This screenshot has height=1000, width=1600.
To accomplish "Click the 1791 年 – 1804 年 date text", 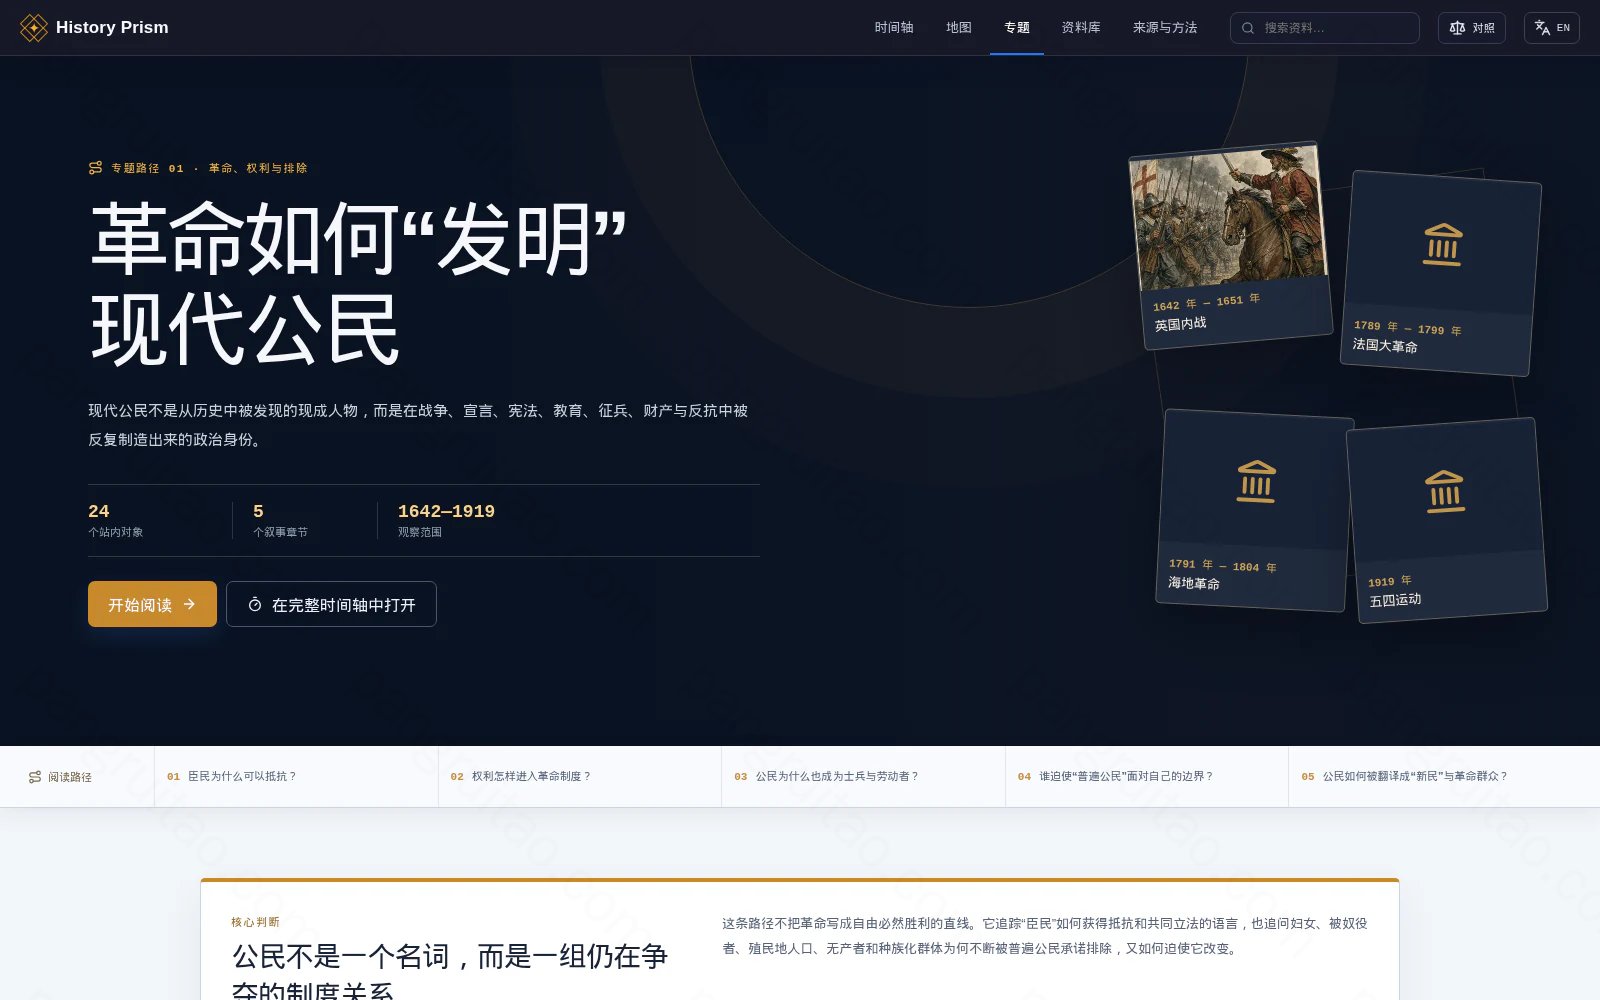I will [x=1223, y=566].
